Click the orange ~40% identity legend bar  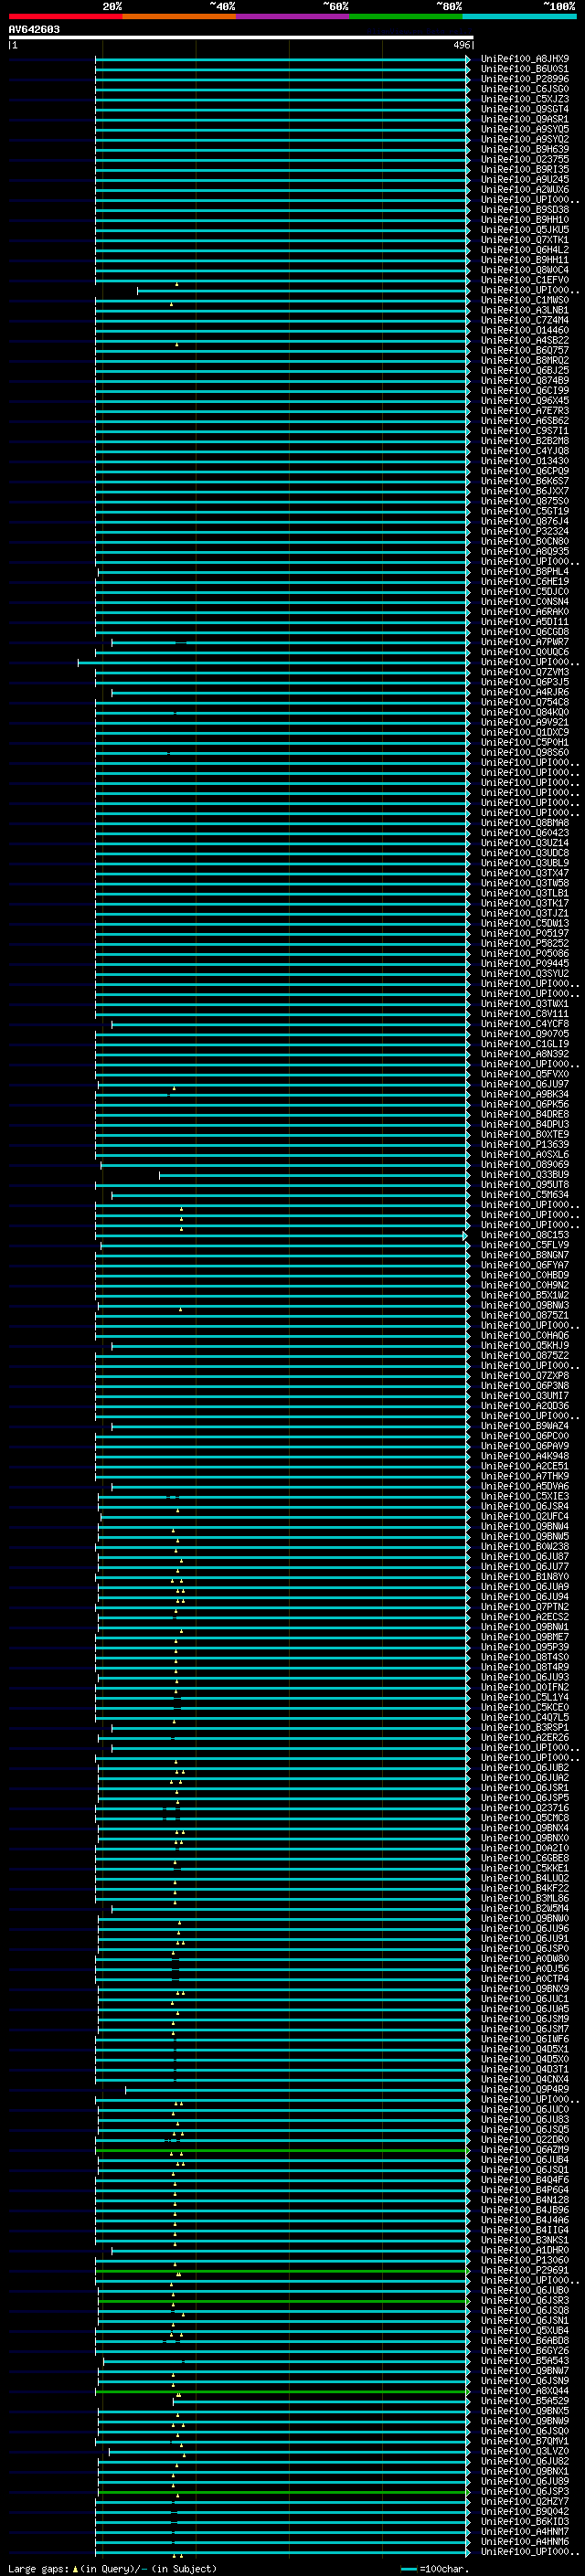[x=179, y=16]
